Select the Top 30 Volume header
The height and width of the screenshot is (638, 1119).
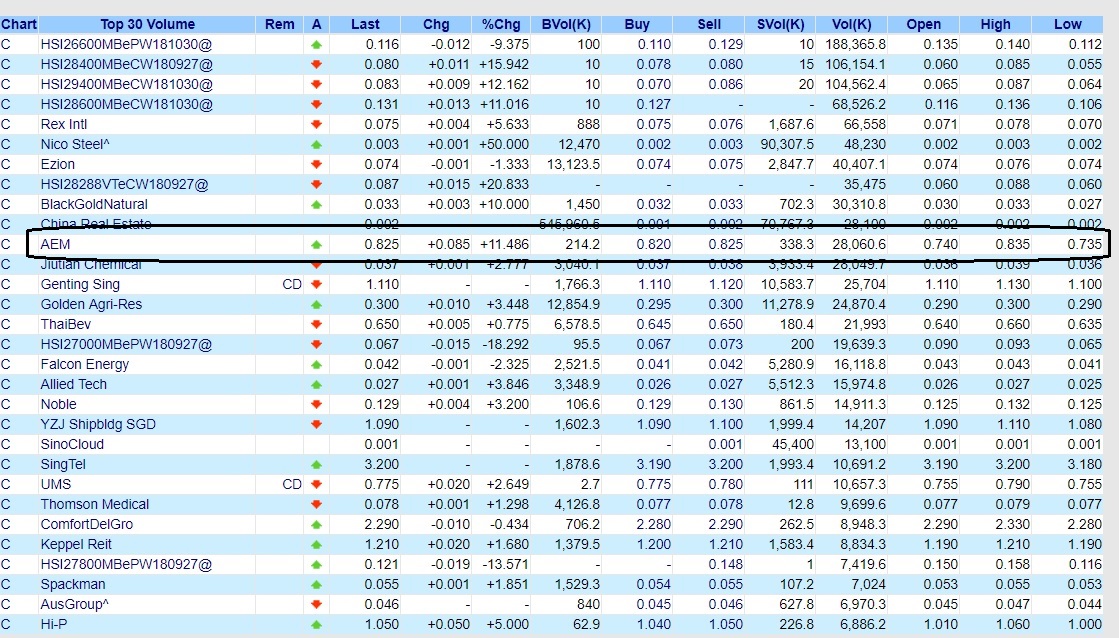pos(148,23)
